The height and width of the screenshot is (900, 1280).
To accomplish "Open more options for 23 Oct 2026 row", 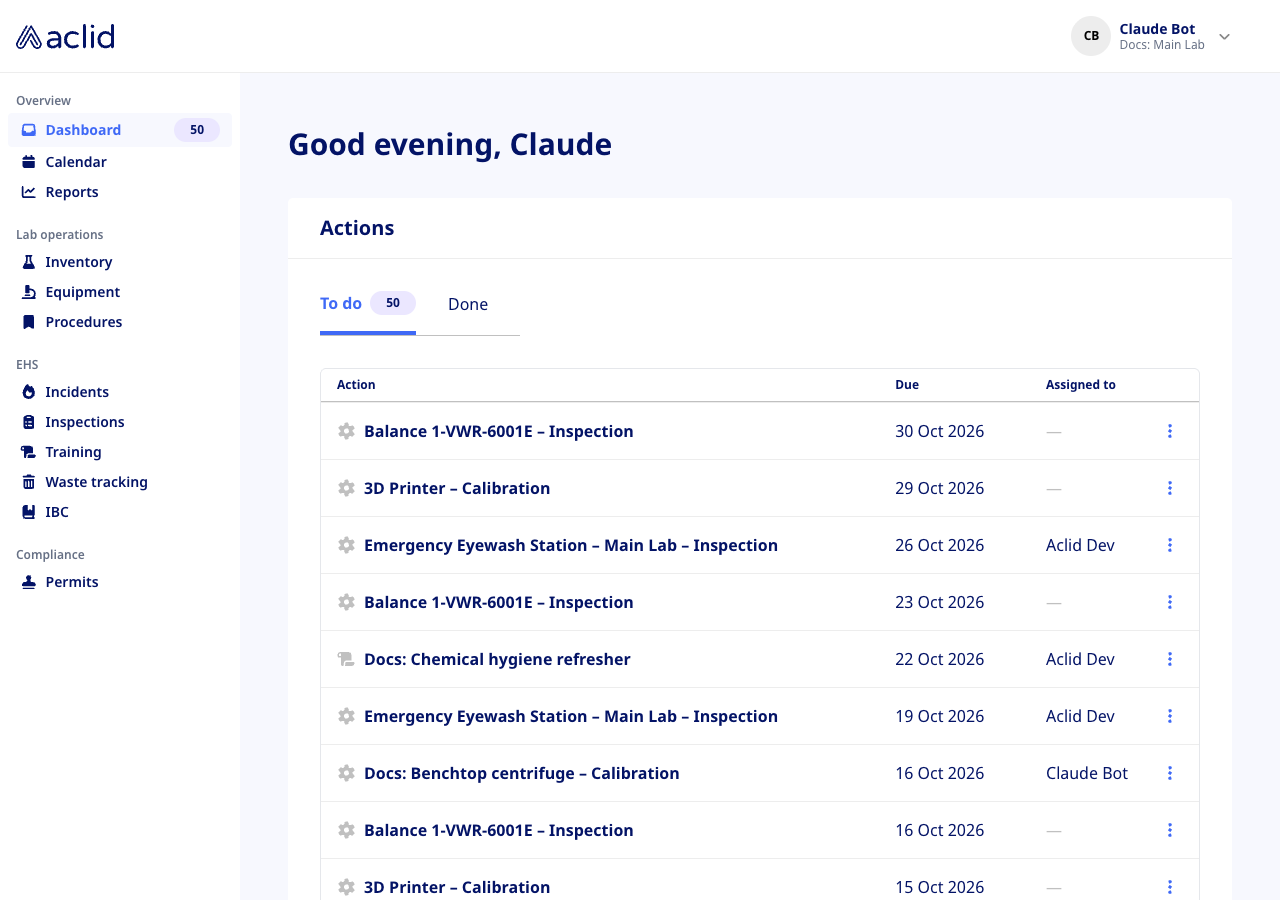I will pos(1170,602).
